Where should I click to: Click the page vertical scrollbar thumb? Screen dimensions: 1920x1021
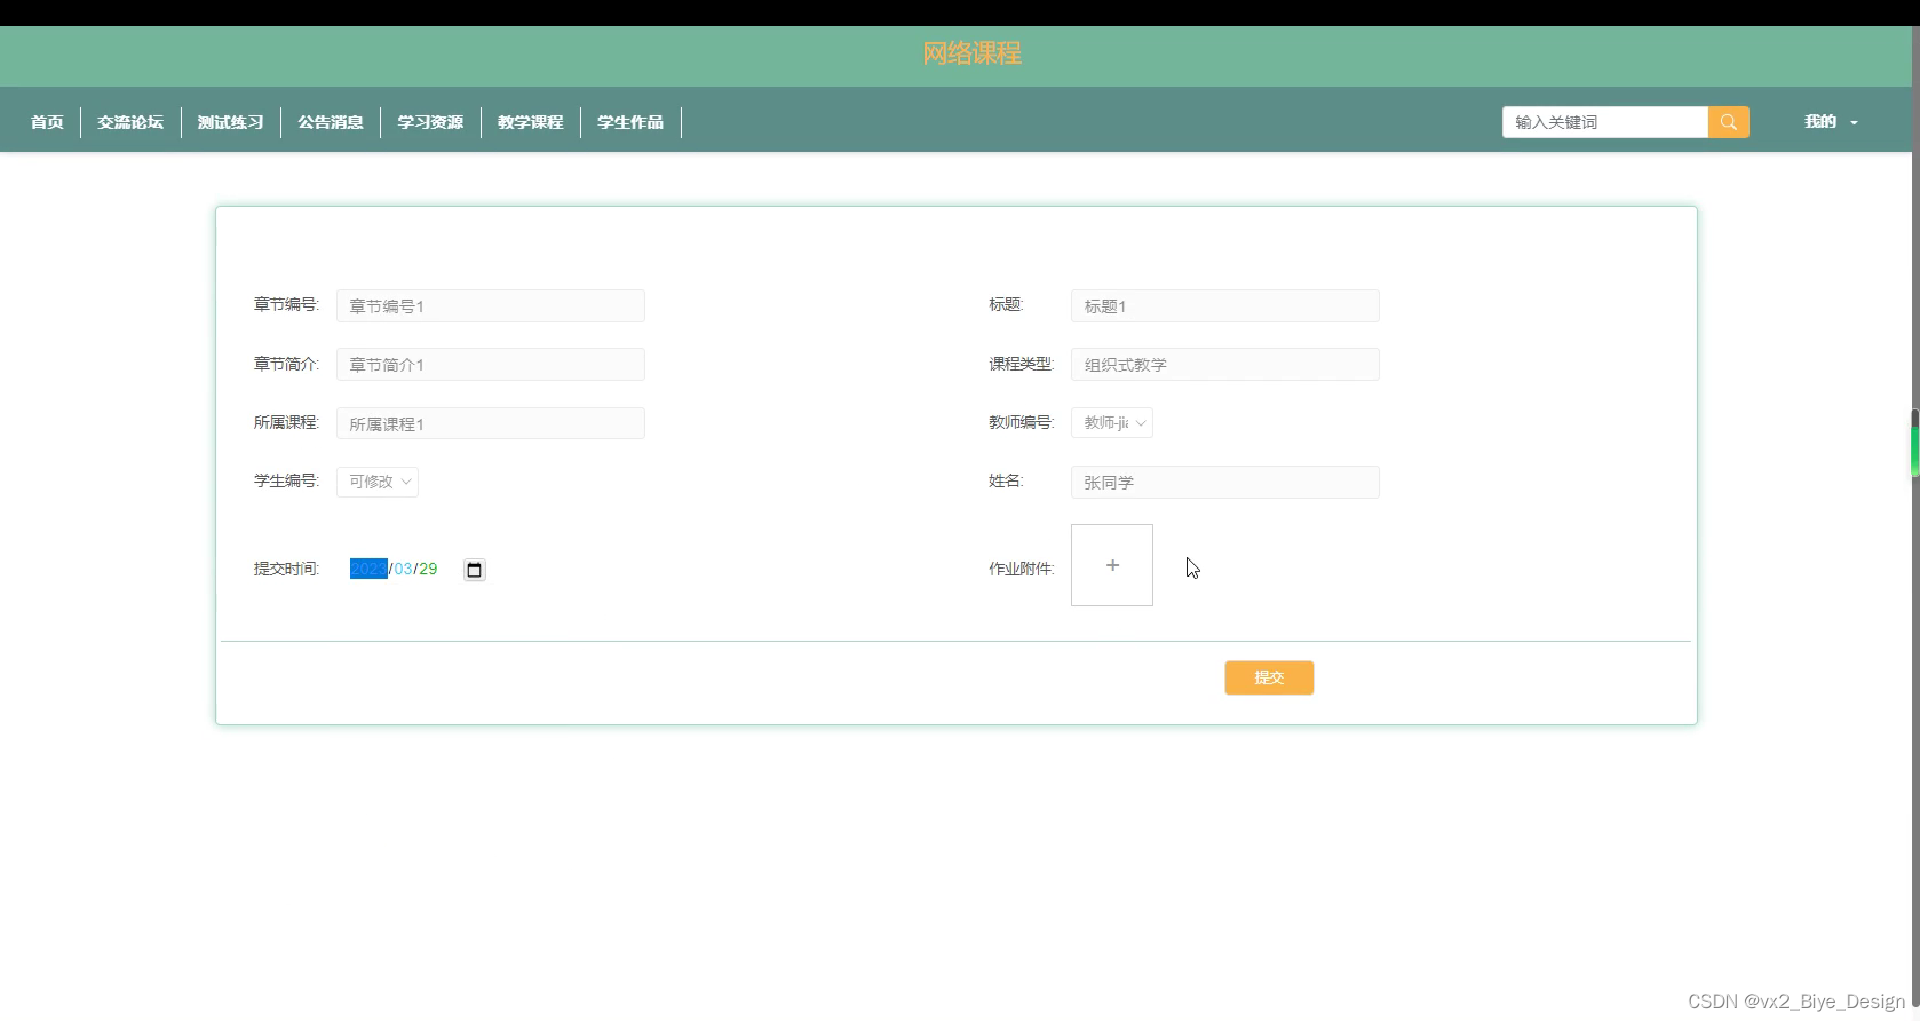point(1915,443)
